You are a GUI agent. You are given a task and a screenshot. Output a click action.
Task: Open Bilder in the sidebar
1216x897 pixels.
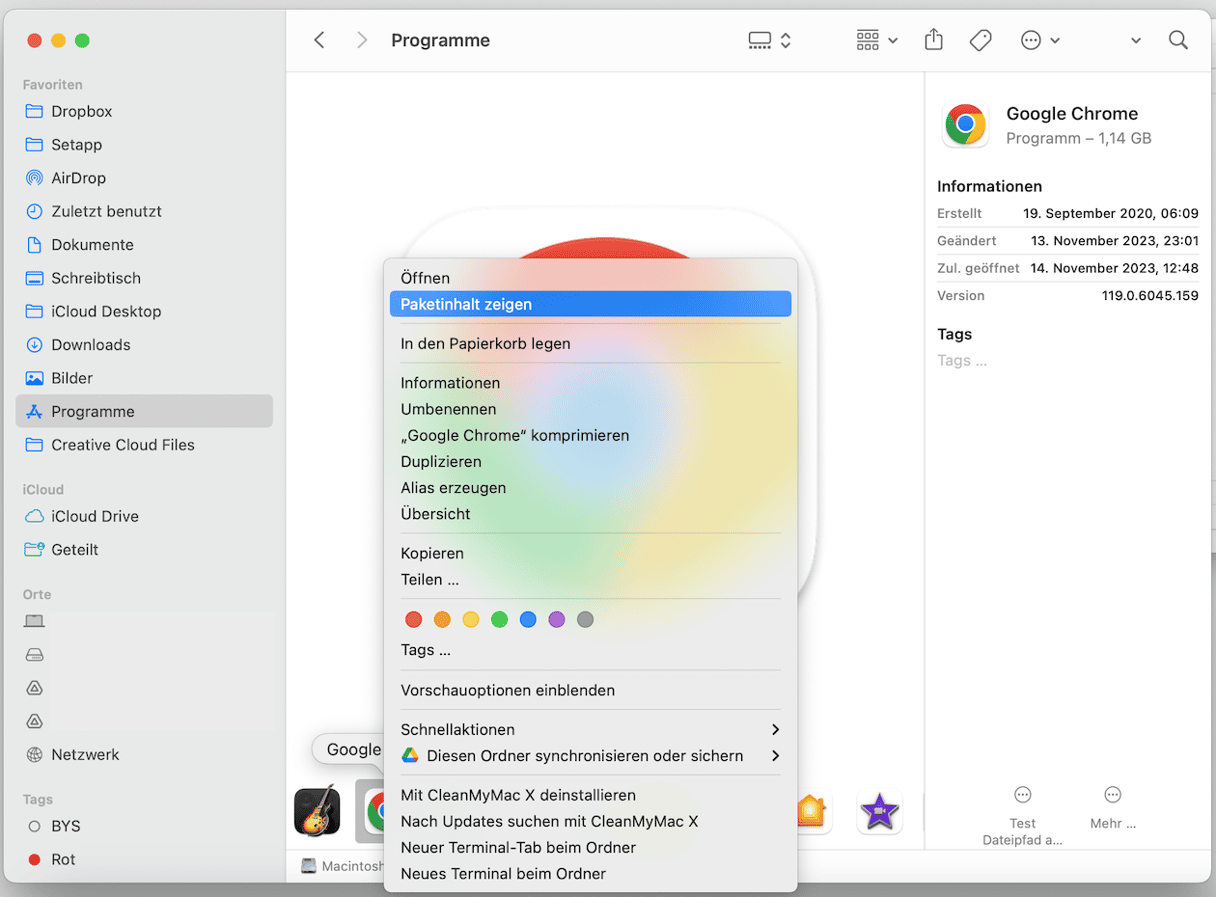(x=144, y=378)
